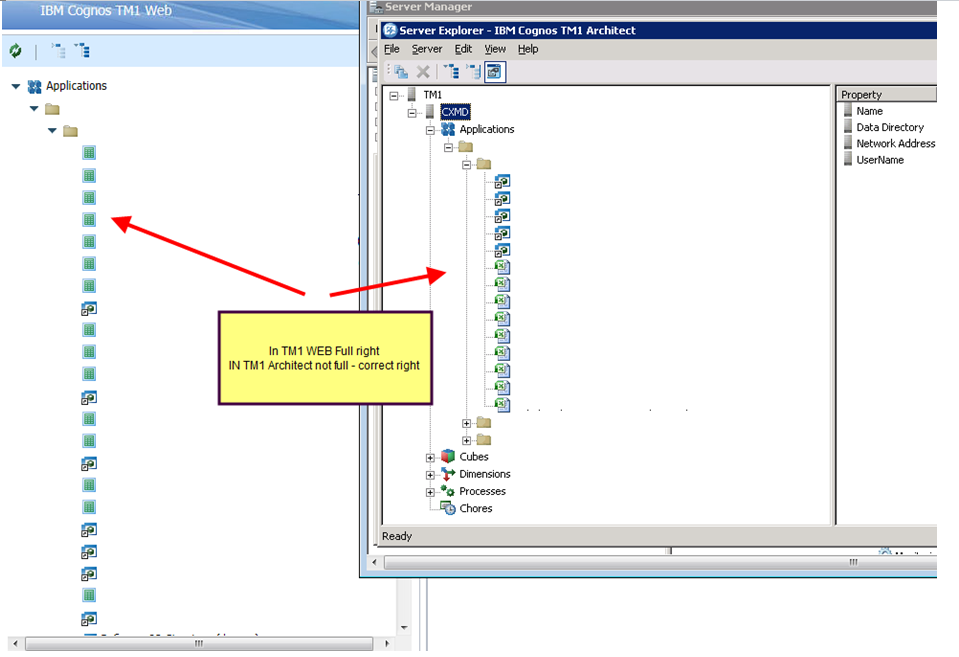Collapse the CXMD server node
Image resolution: width=959 pixels, height=657 pixels.
413,112
